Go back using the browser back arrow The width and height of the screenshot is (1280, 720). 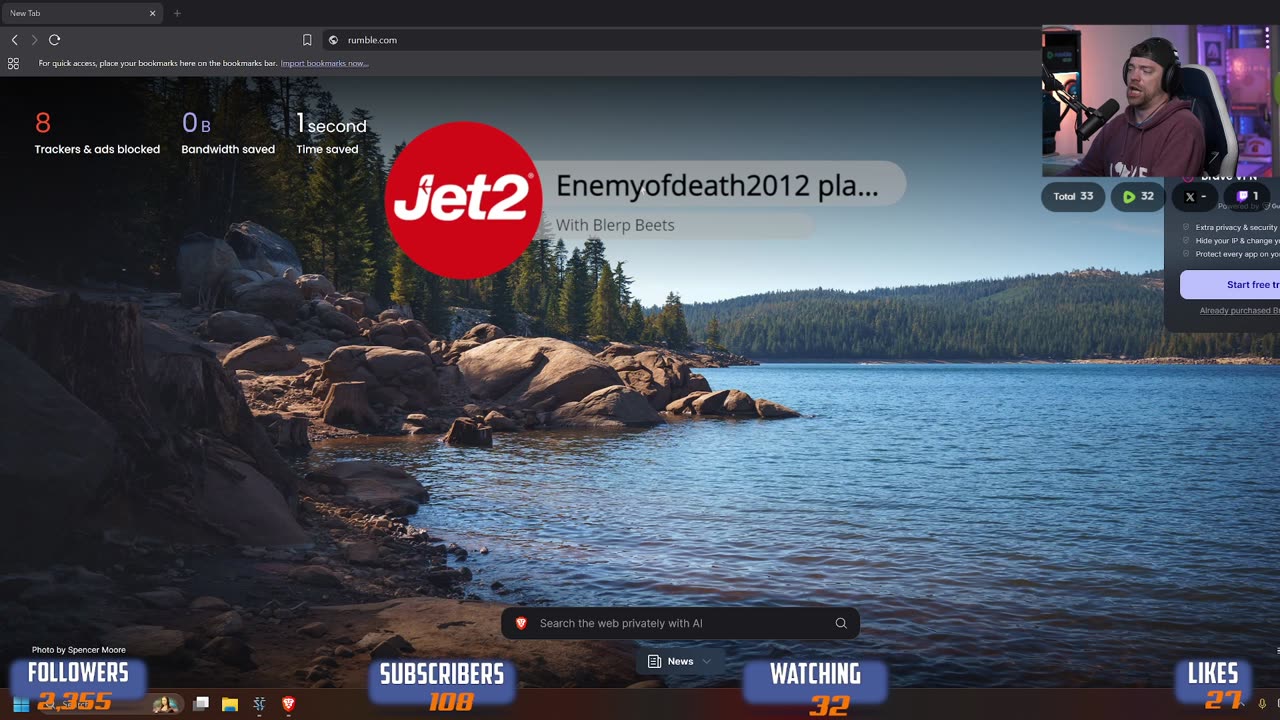coord(15,40)
